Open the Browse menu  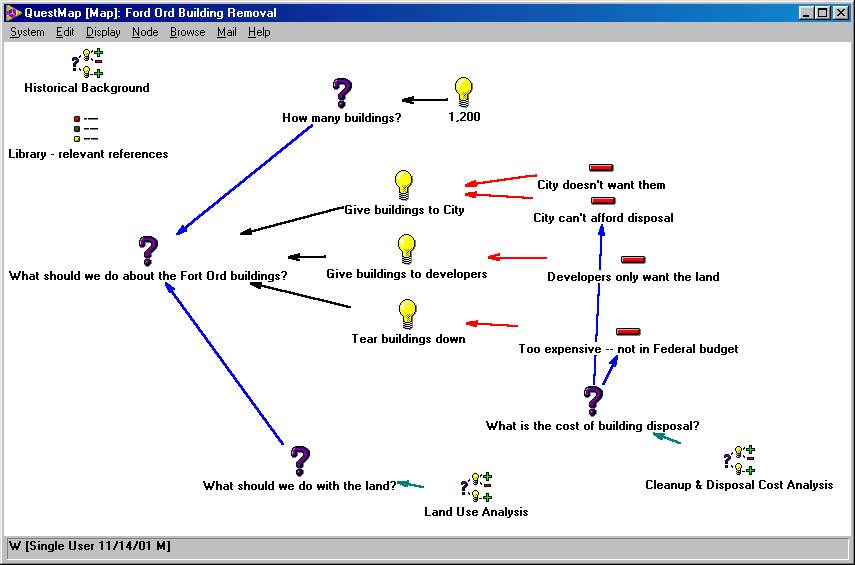point(188,32)
